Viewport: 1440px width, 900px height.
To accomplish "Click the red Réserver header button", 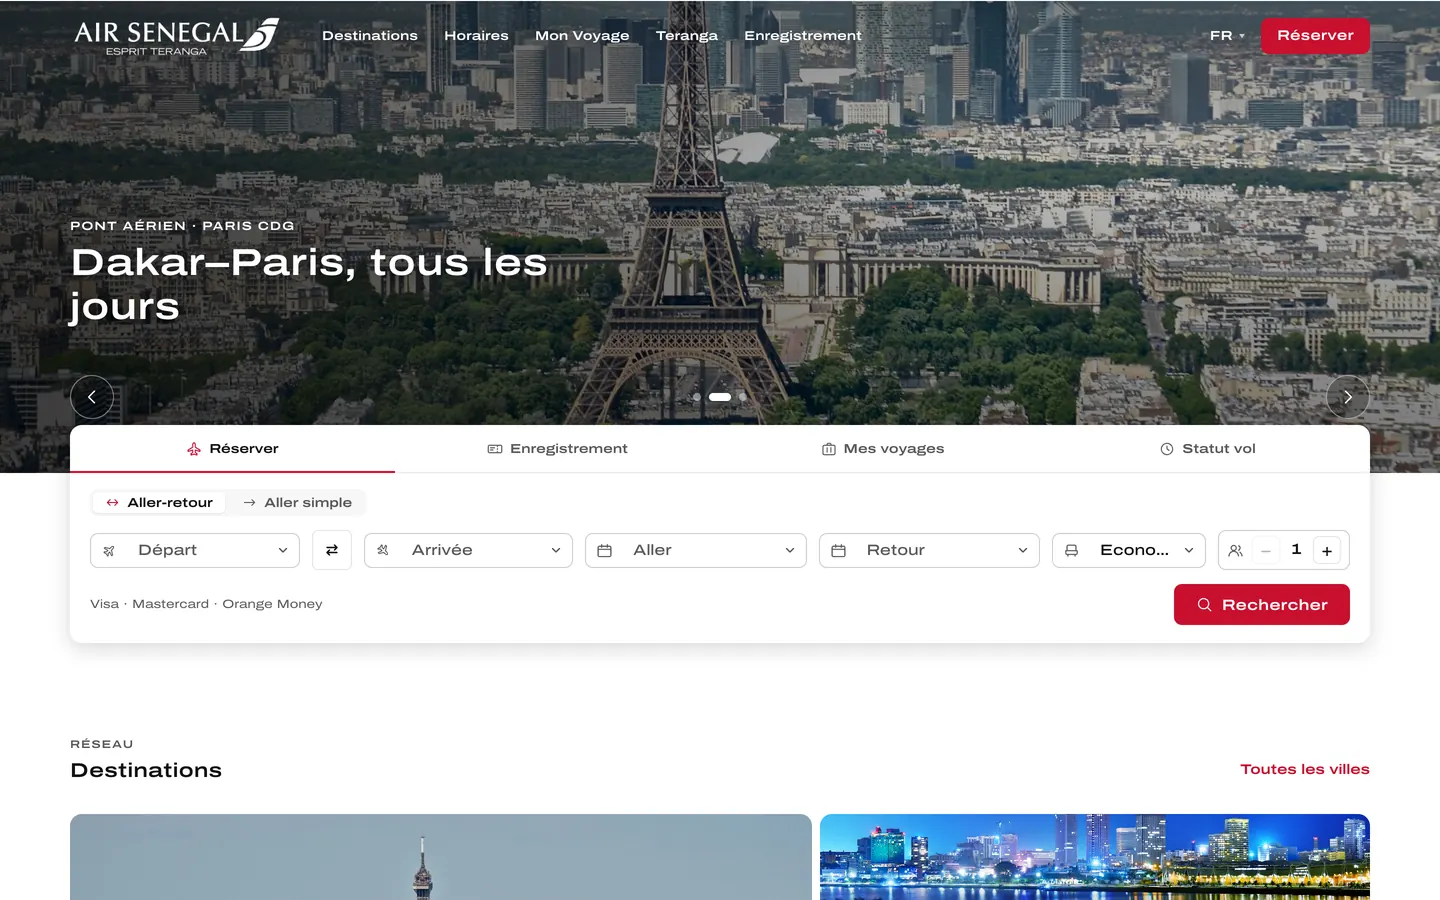I will coord(1315,36).
